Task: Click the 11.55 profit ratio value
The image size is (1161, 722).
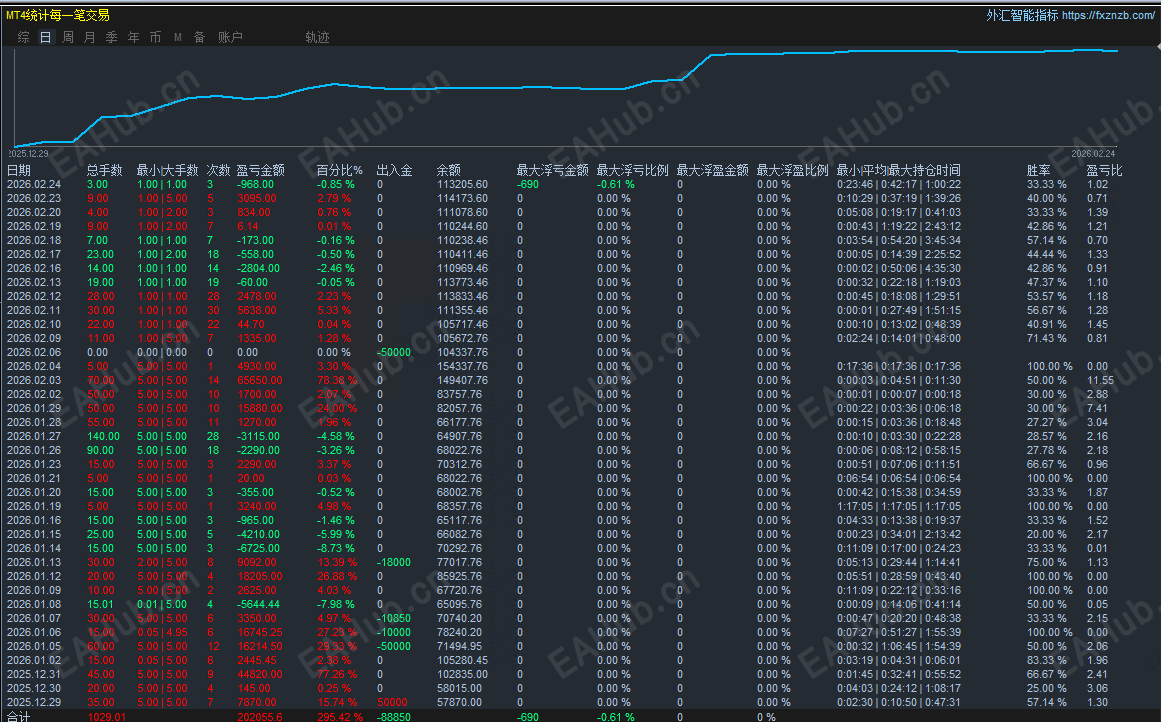Action: tap(1100, 380)
